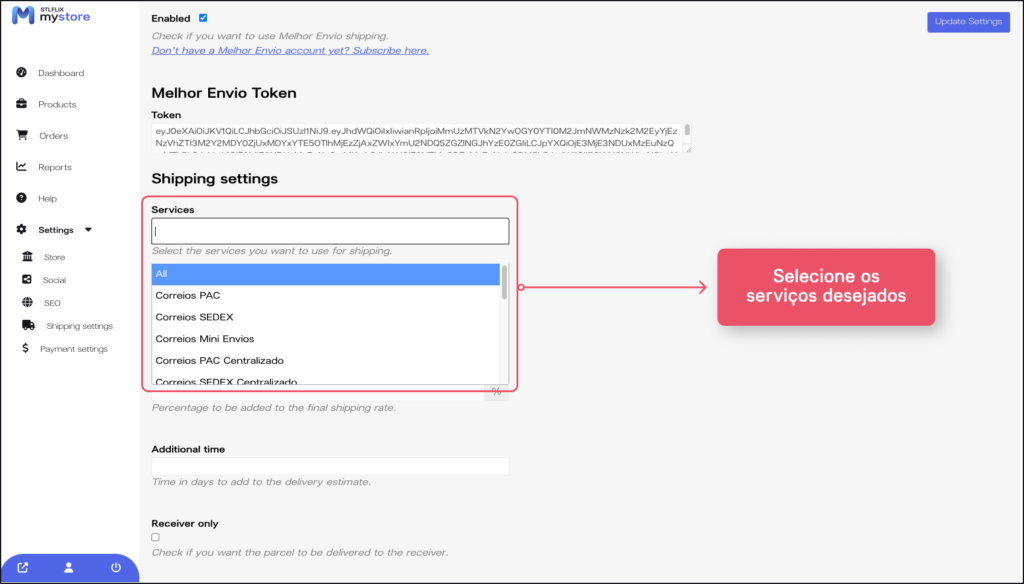Go to Shipping settings menu item
Screen dimensions: 1024x584
[x=79, y=326]
